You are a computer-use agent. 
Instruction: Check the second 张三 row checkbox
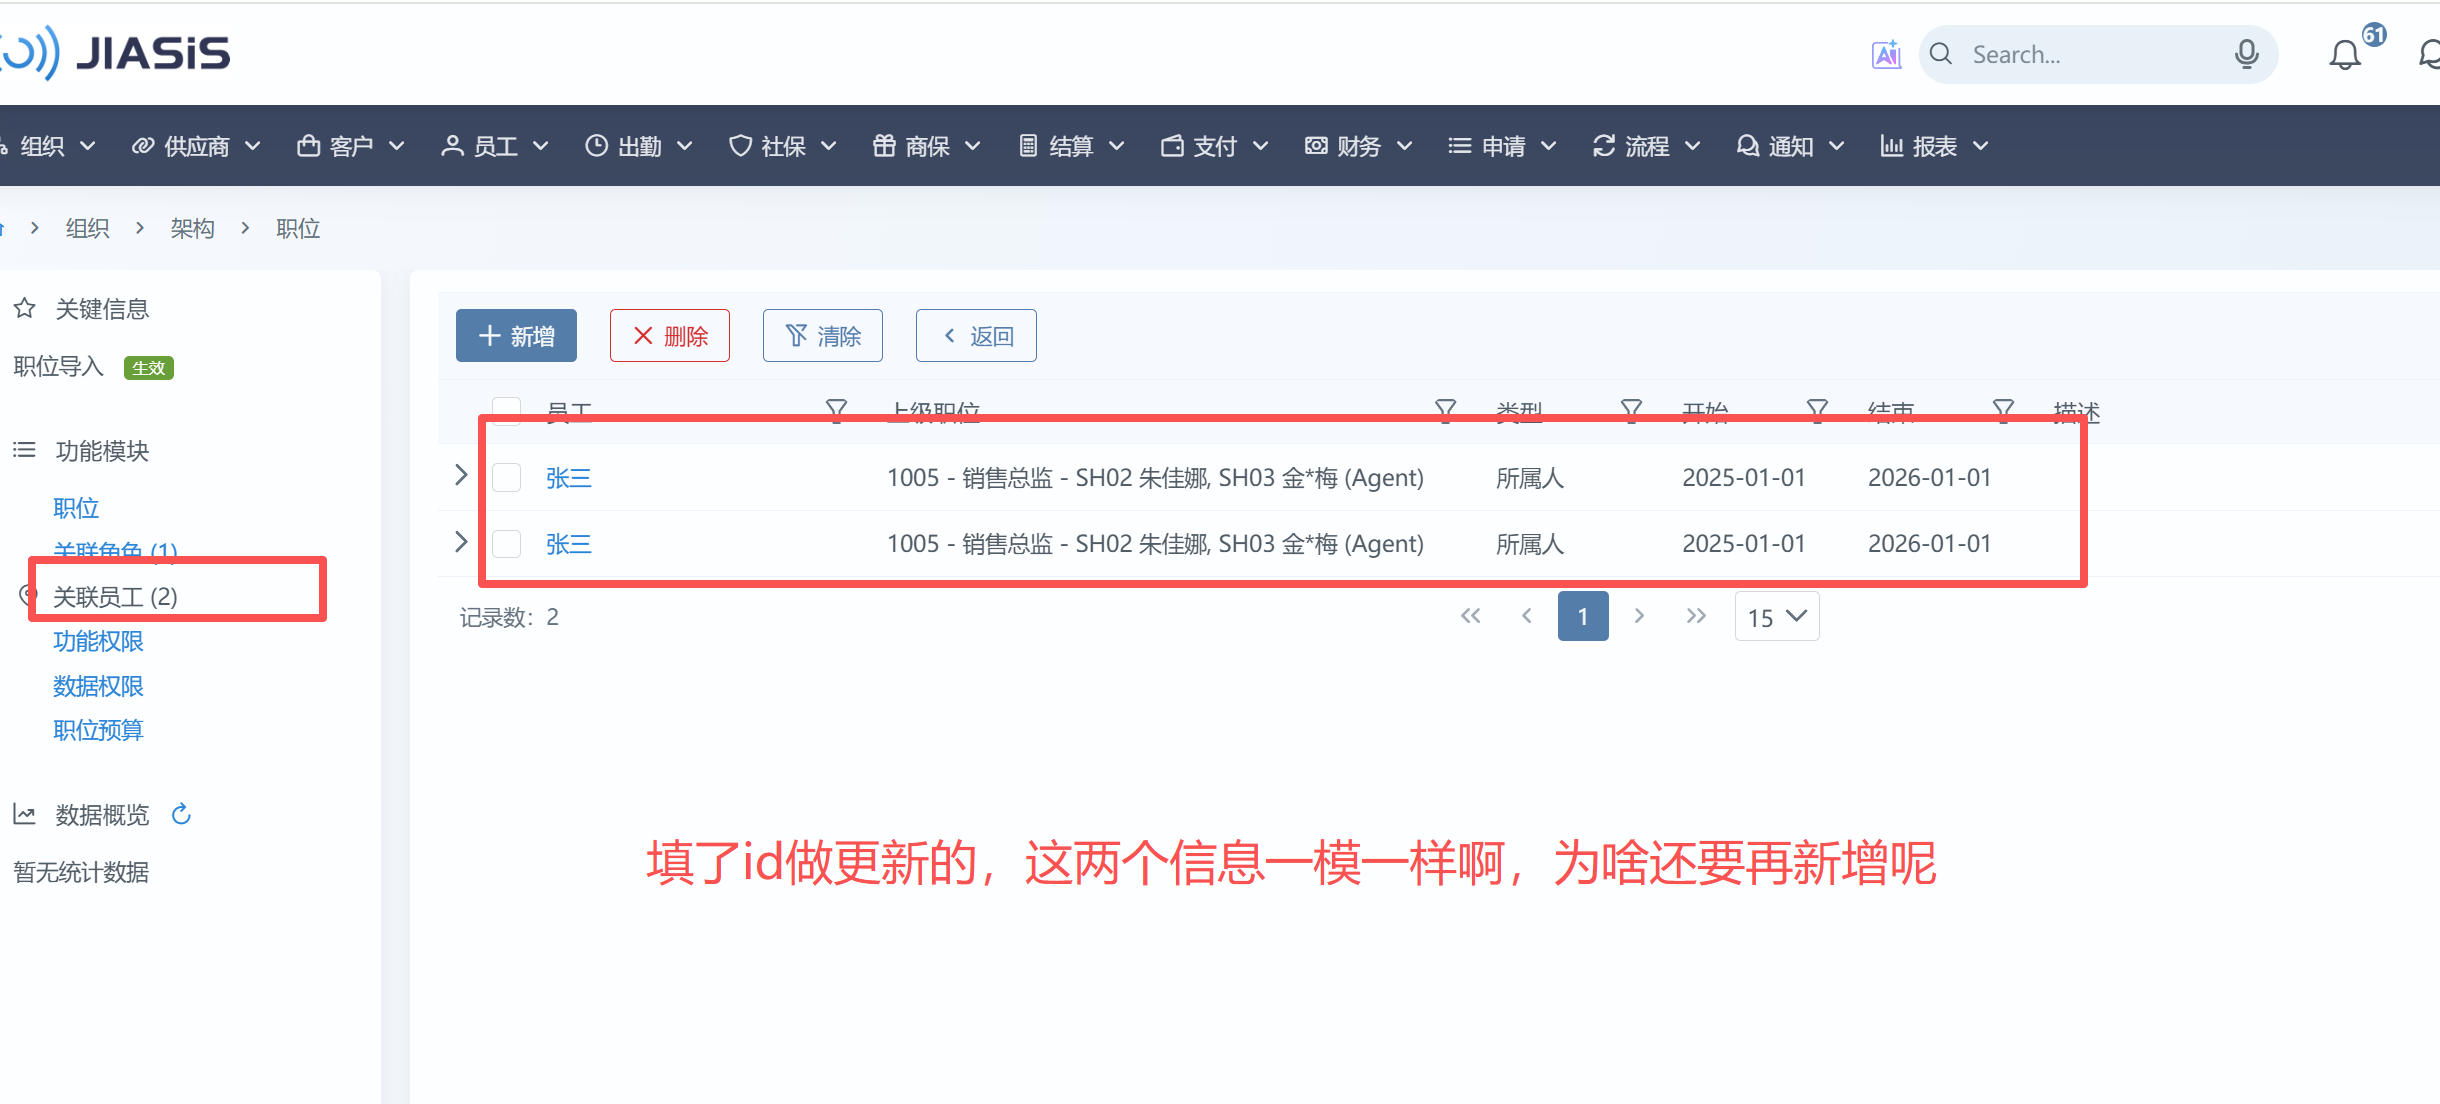pos(507,544)
